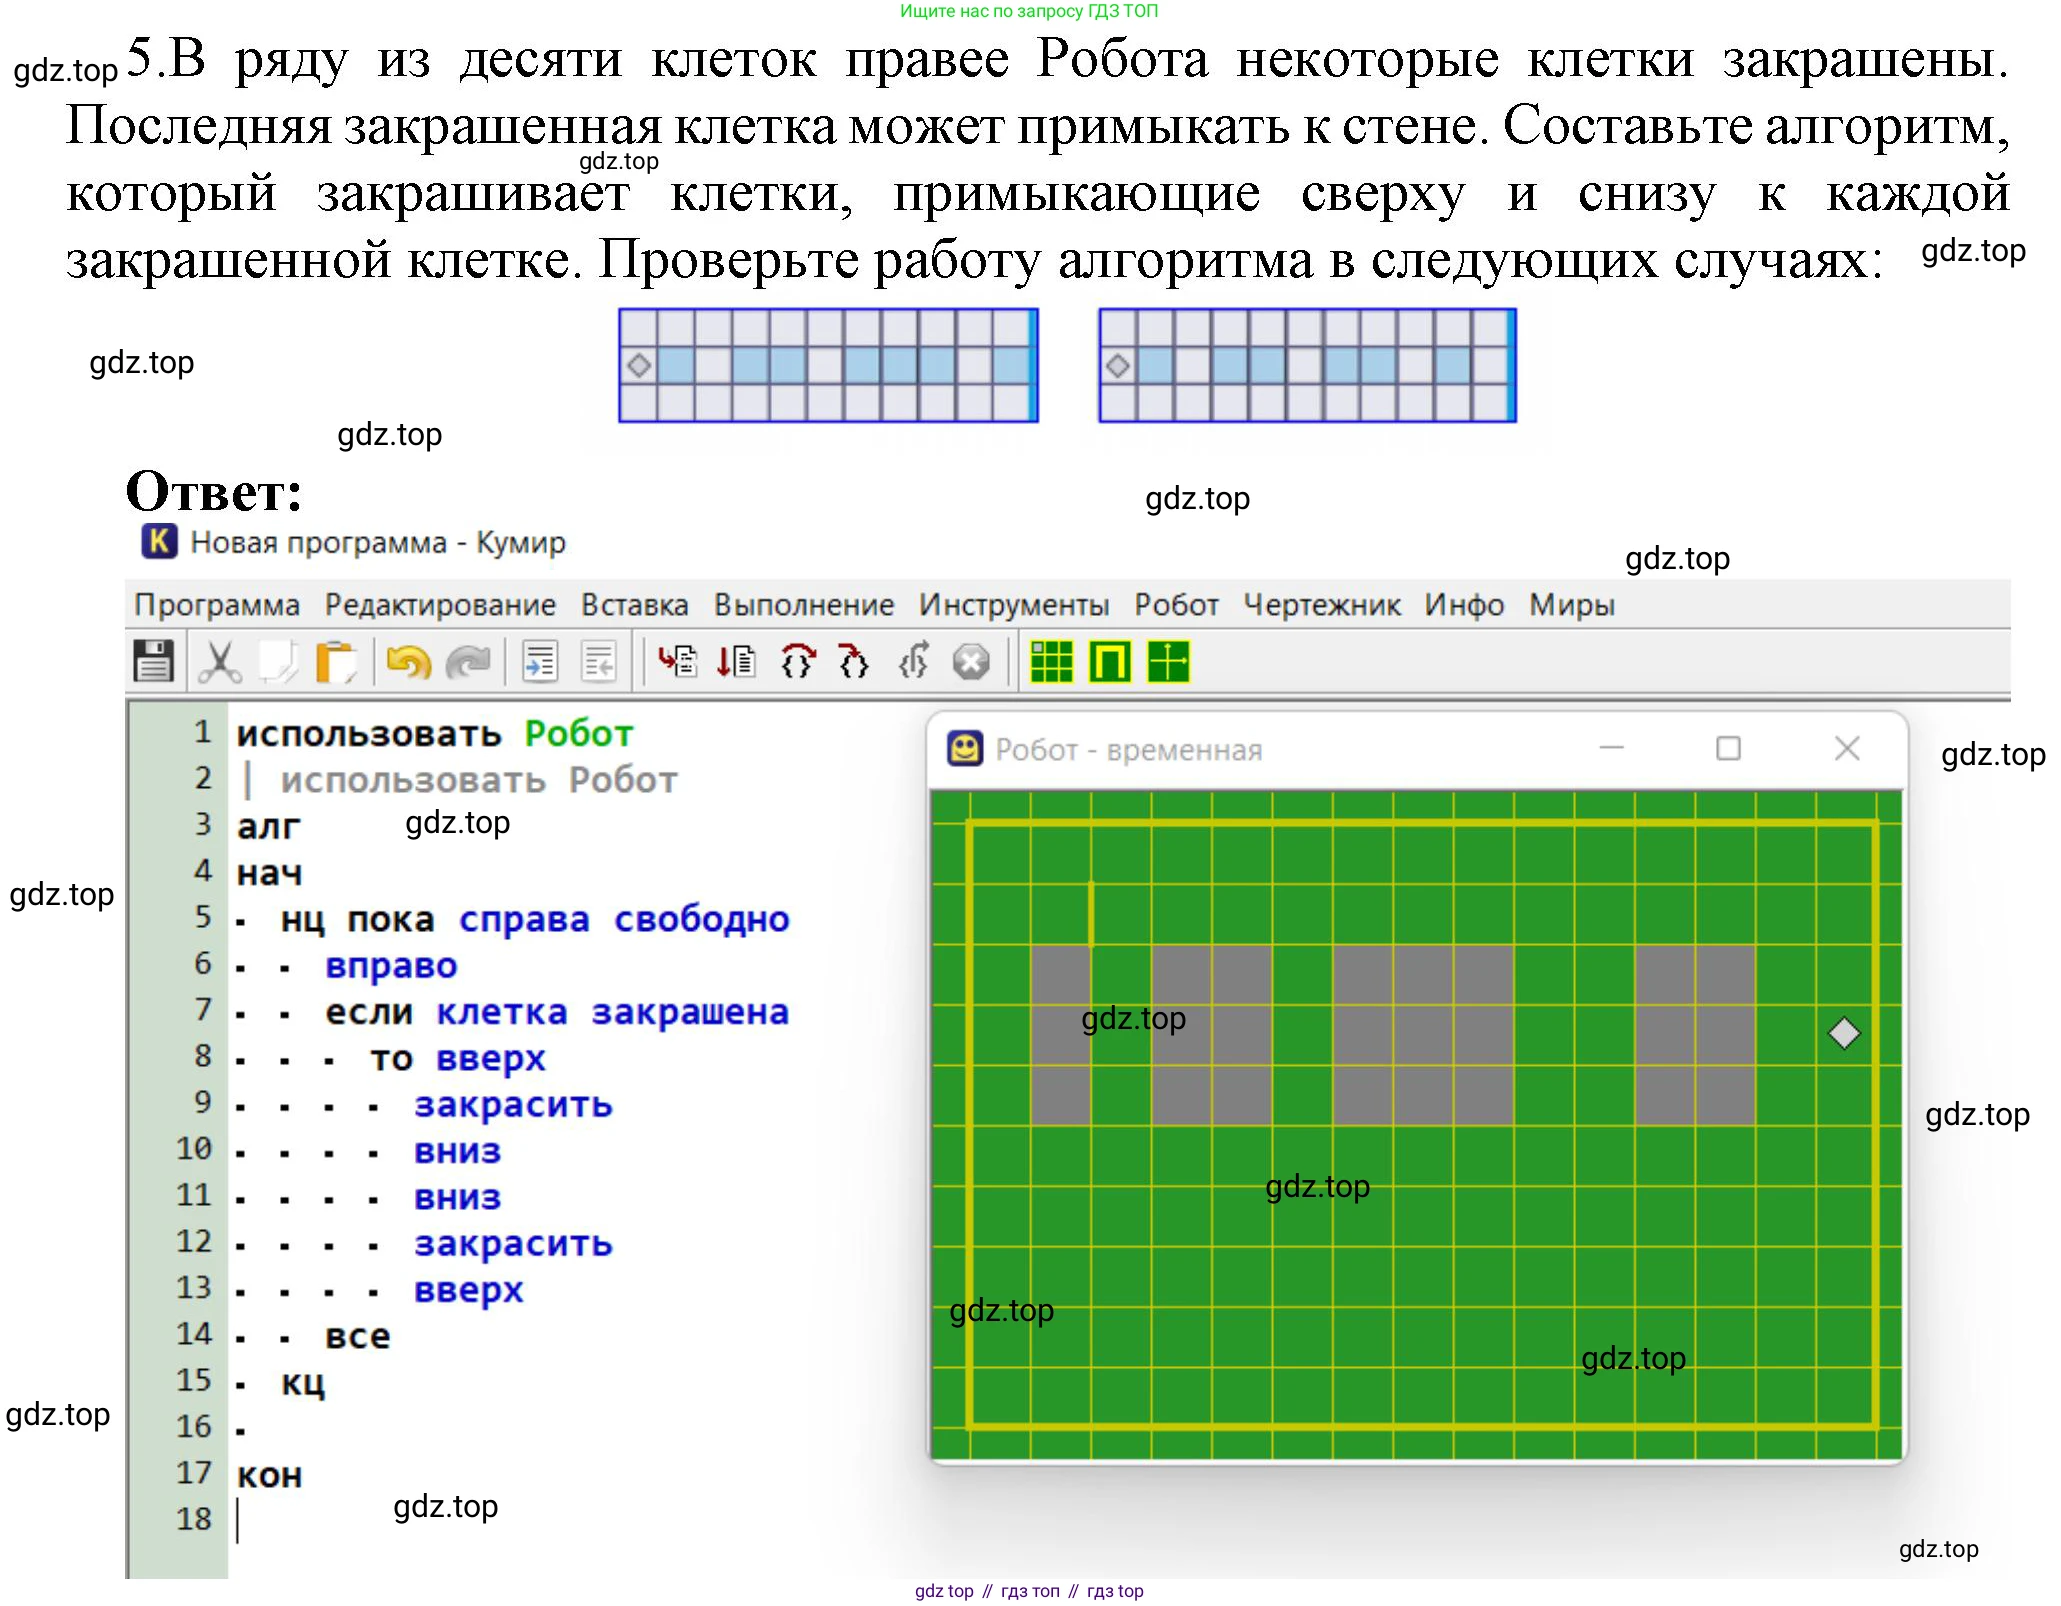Click 'Новая программа - Кумир' title text

378,542
